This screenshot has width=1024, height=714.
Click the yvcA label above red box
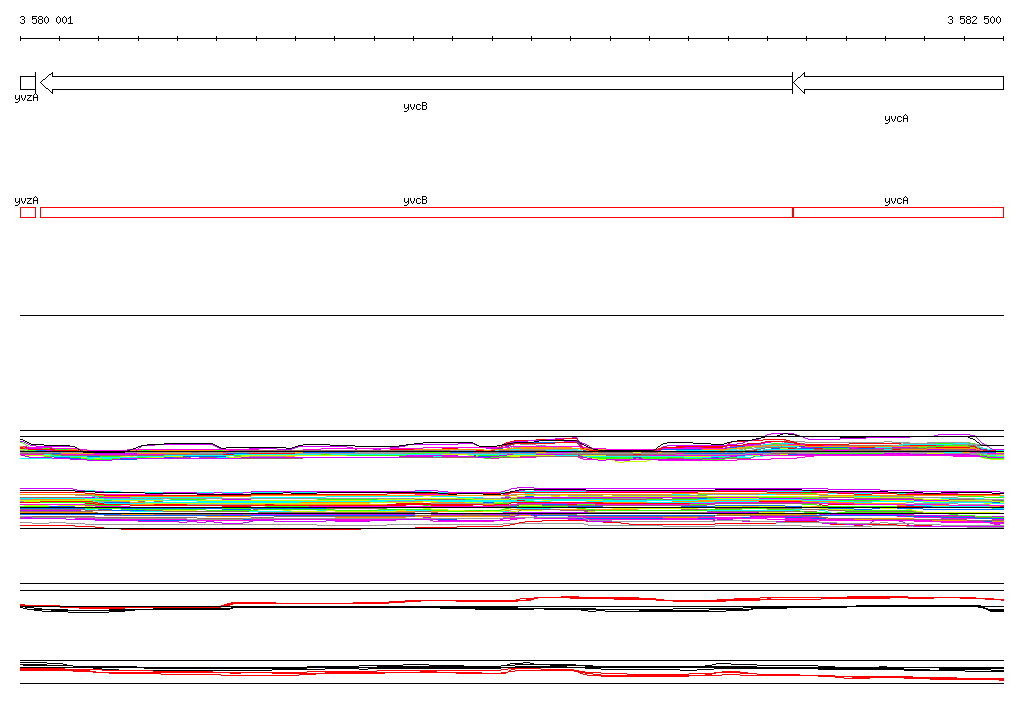pyautogui.click(x=896, y=201)
